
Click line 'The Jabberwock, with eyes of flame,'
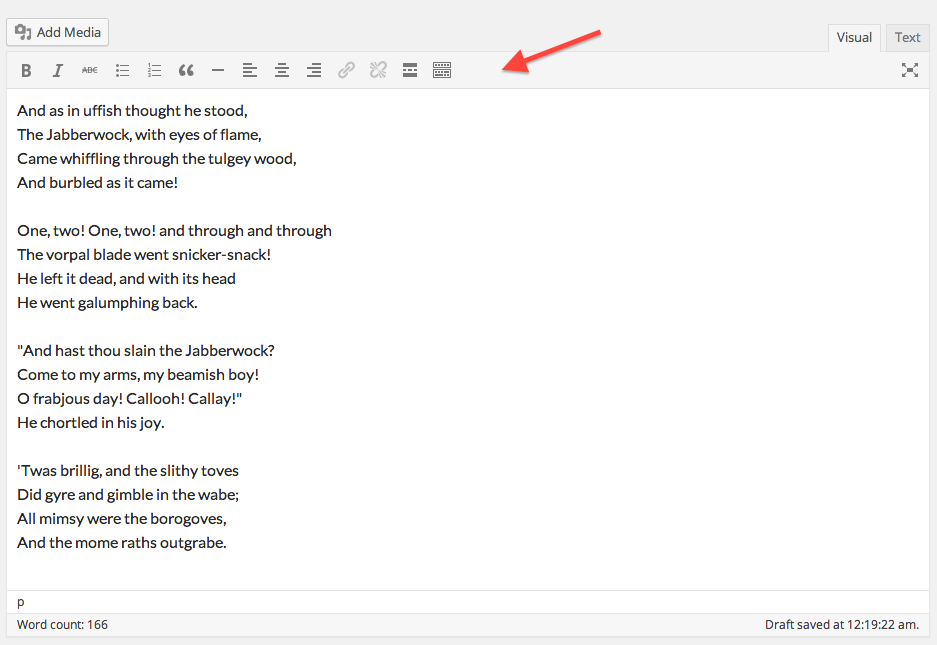pyautogui.click(x=139, y=135)
